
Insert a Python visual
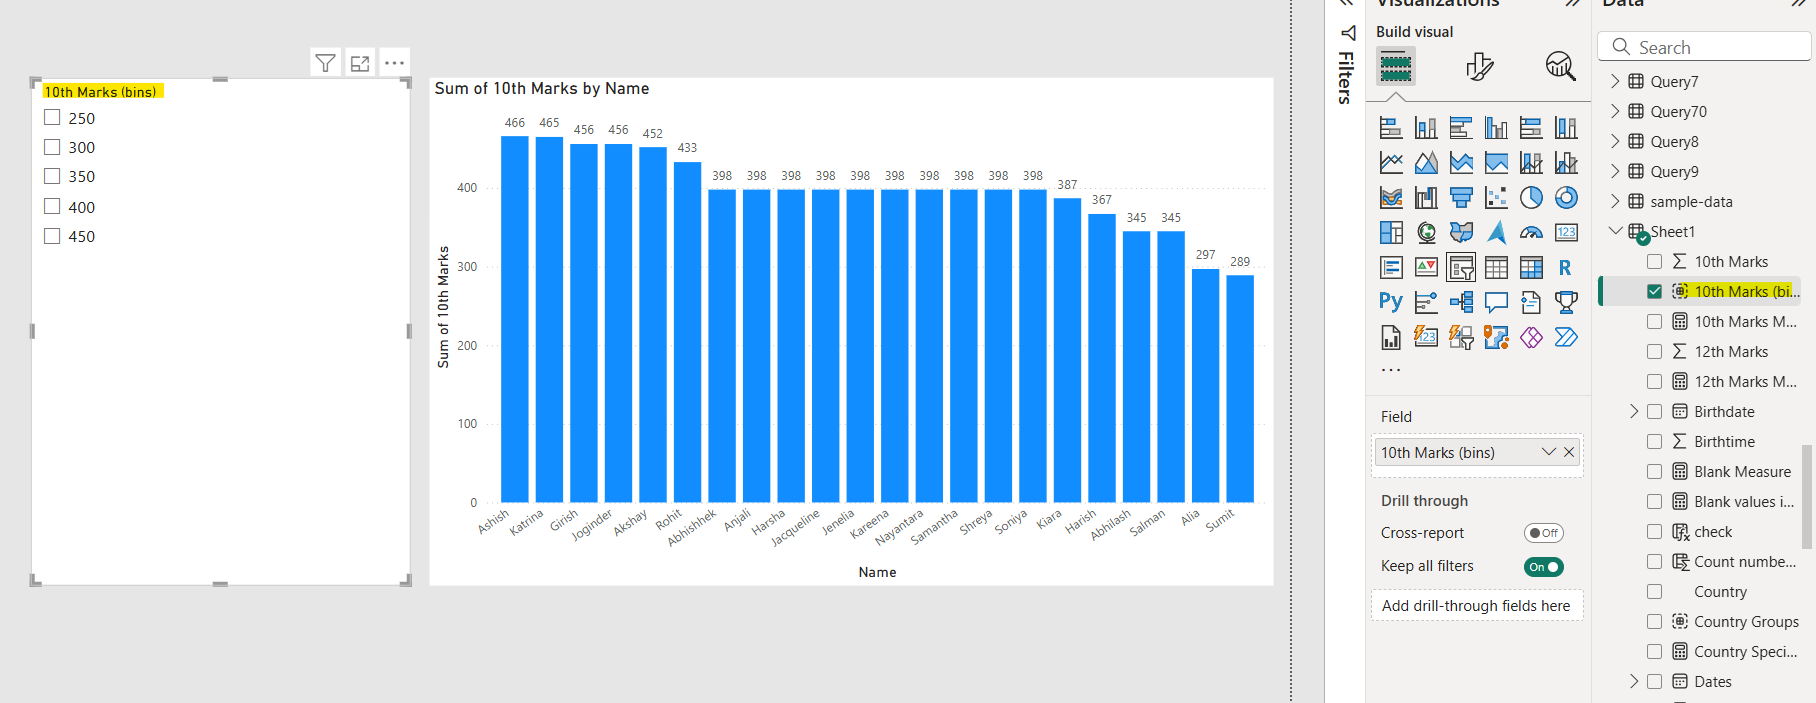(1390, 302)
